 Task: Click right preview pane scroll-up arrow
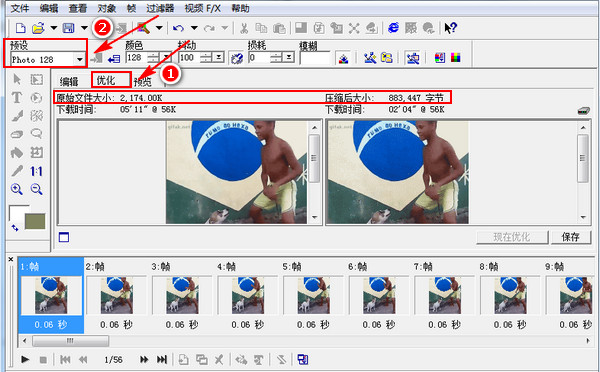[583, 127]
